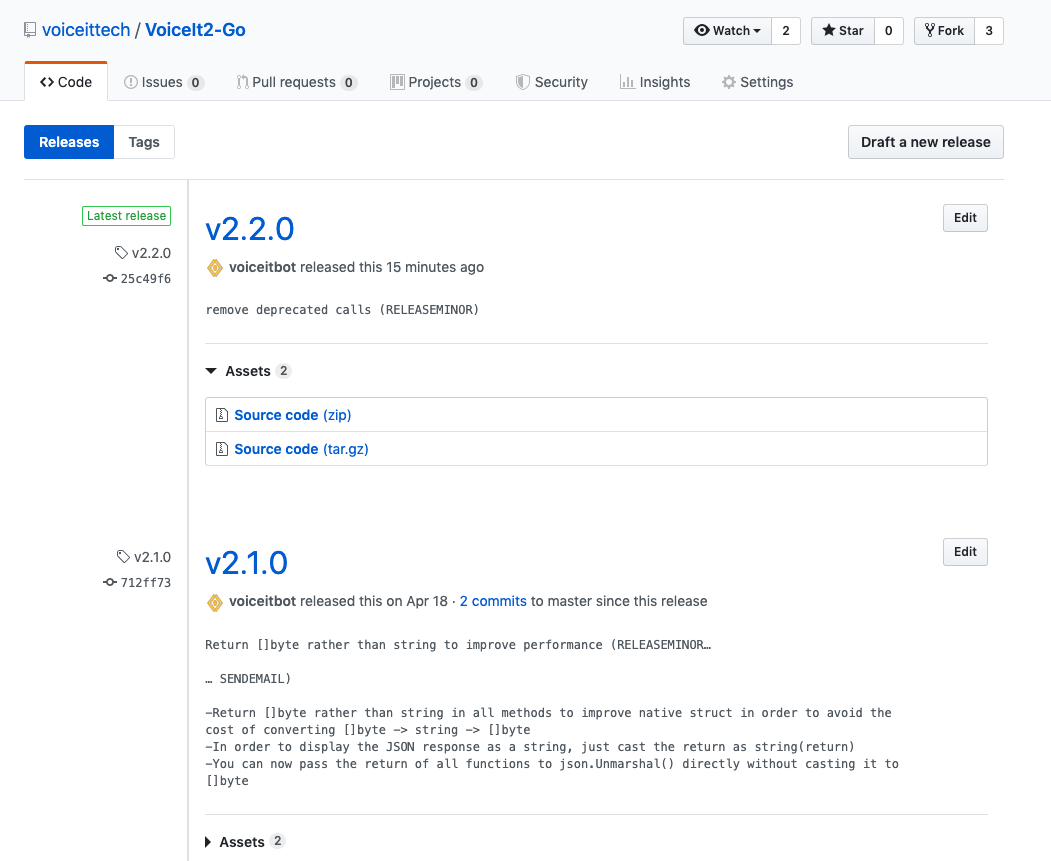Star the repository
Screen dimensions: 1051x861
click(x=843, y=31)
